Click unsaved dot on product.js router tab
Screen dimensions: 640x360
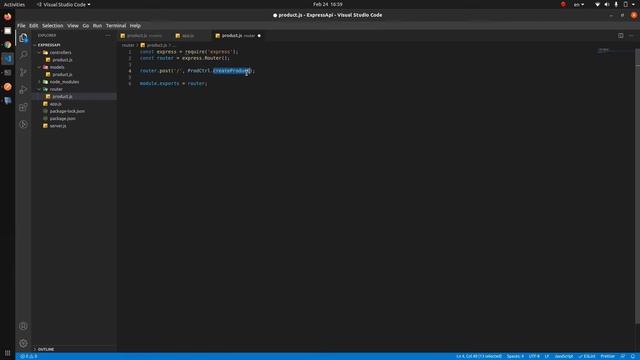tap(259, 36)
